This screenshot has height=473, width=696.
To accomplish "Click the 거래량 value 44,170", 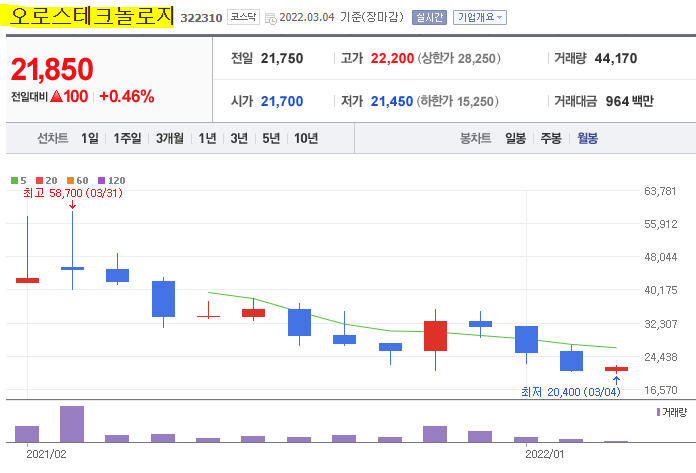I will coord(616,59).
